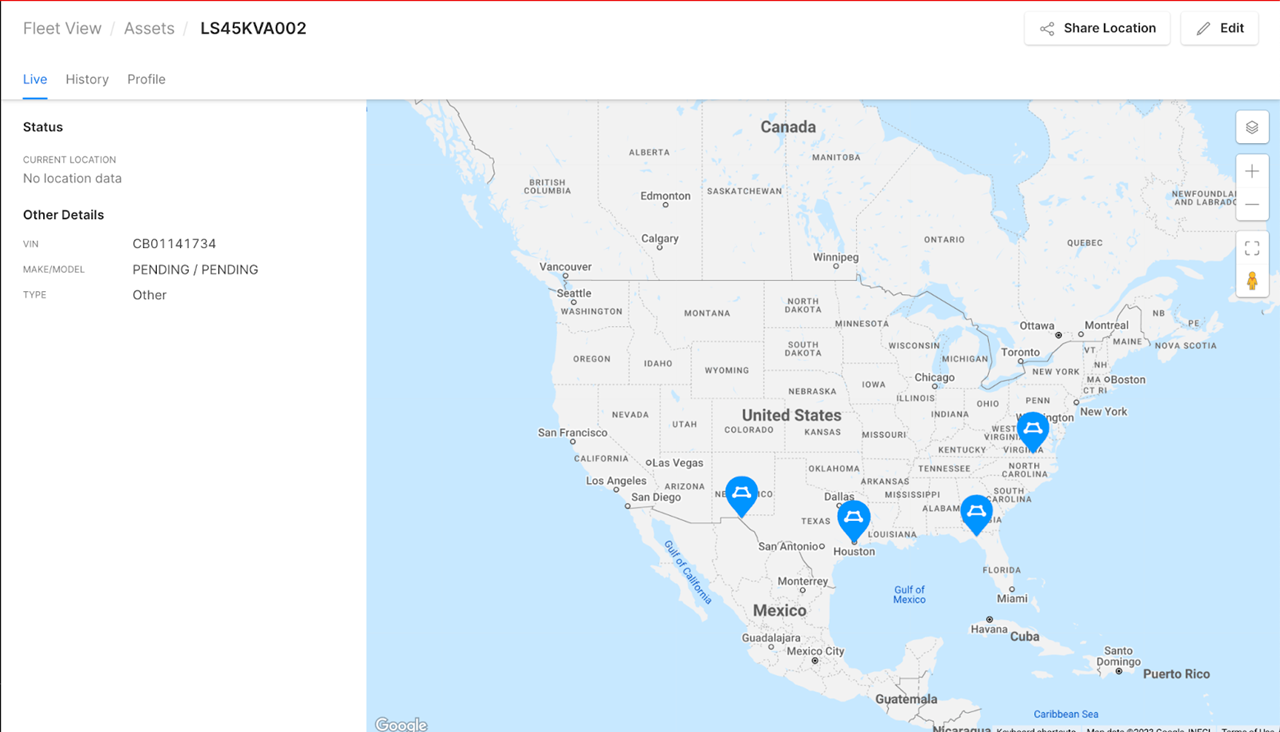This screenshot has width=1280, height=732.
Task: Click the pencil icon in Edit
Action: tap(1204, 29)
